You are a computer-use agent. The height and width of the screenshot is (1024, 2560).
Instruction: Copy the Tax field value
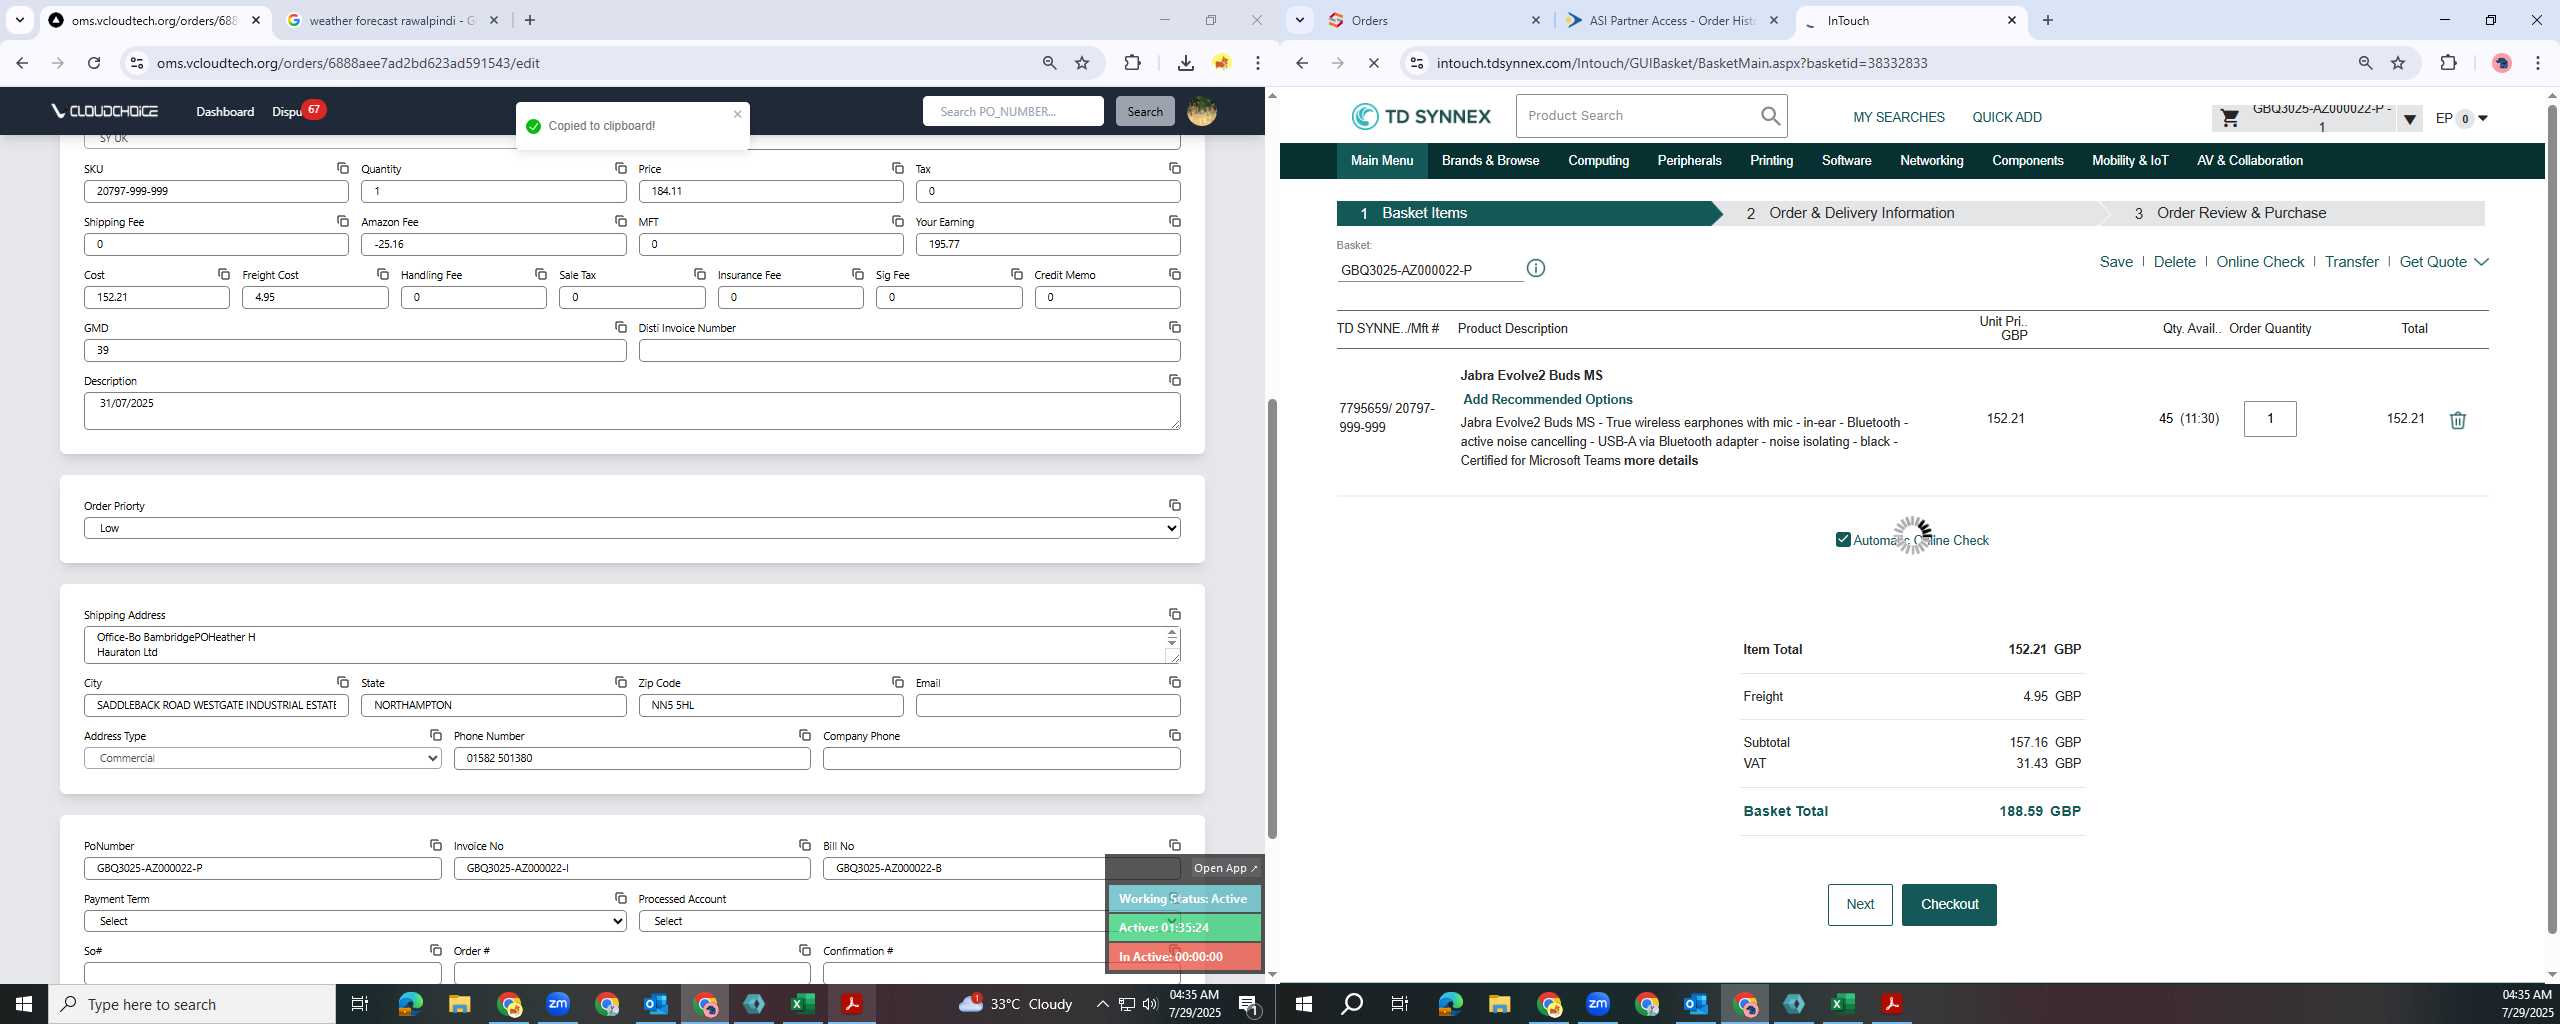pyautogui.click(x=1174, y=168)
